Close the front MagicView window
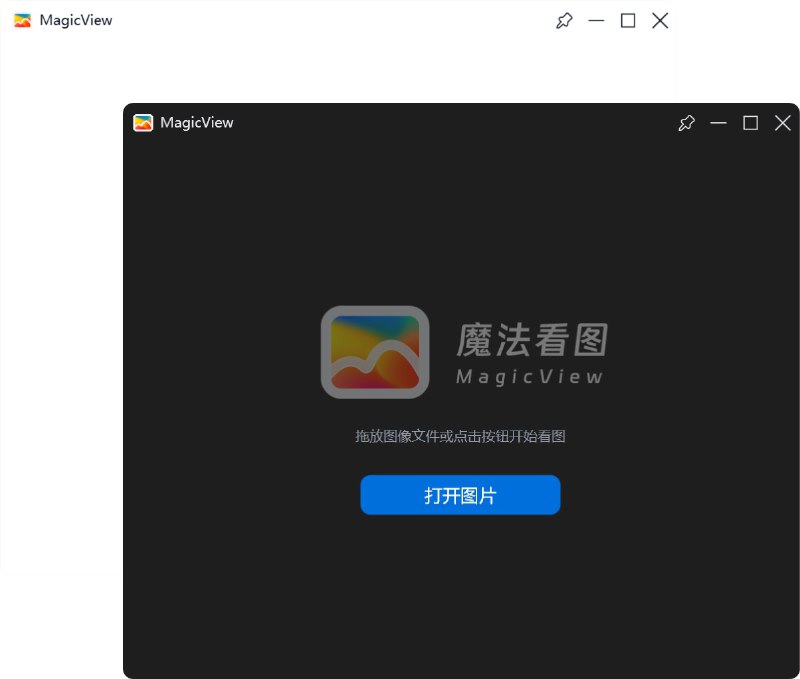The height and width of the screenshot is (679, 800). [x=782, y=123]
